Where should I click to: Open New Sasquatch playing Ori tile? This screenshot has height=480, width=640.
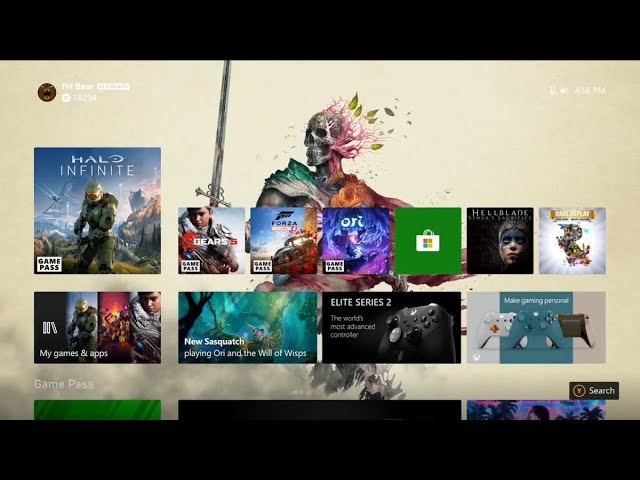(x=247, y=327)
